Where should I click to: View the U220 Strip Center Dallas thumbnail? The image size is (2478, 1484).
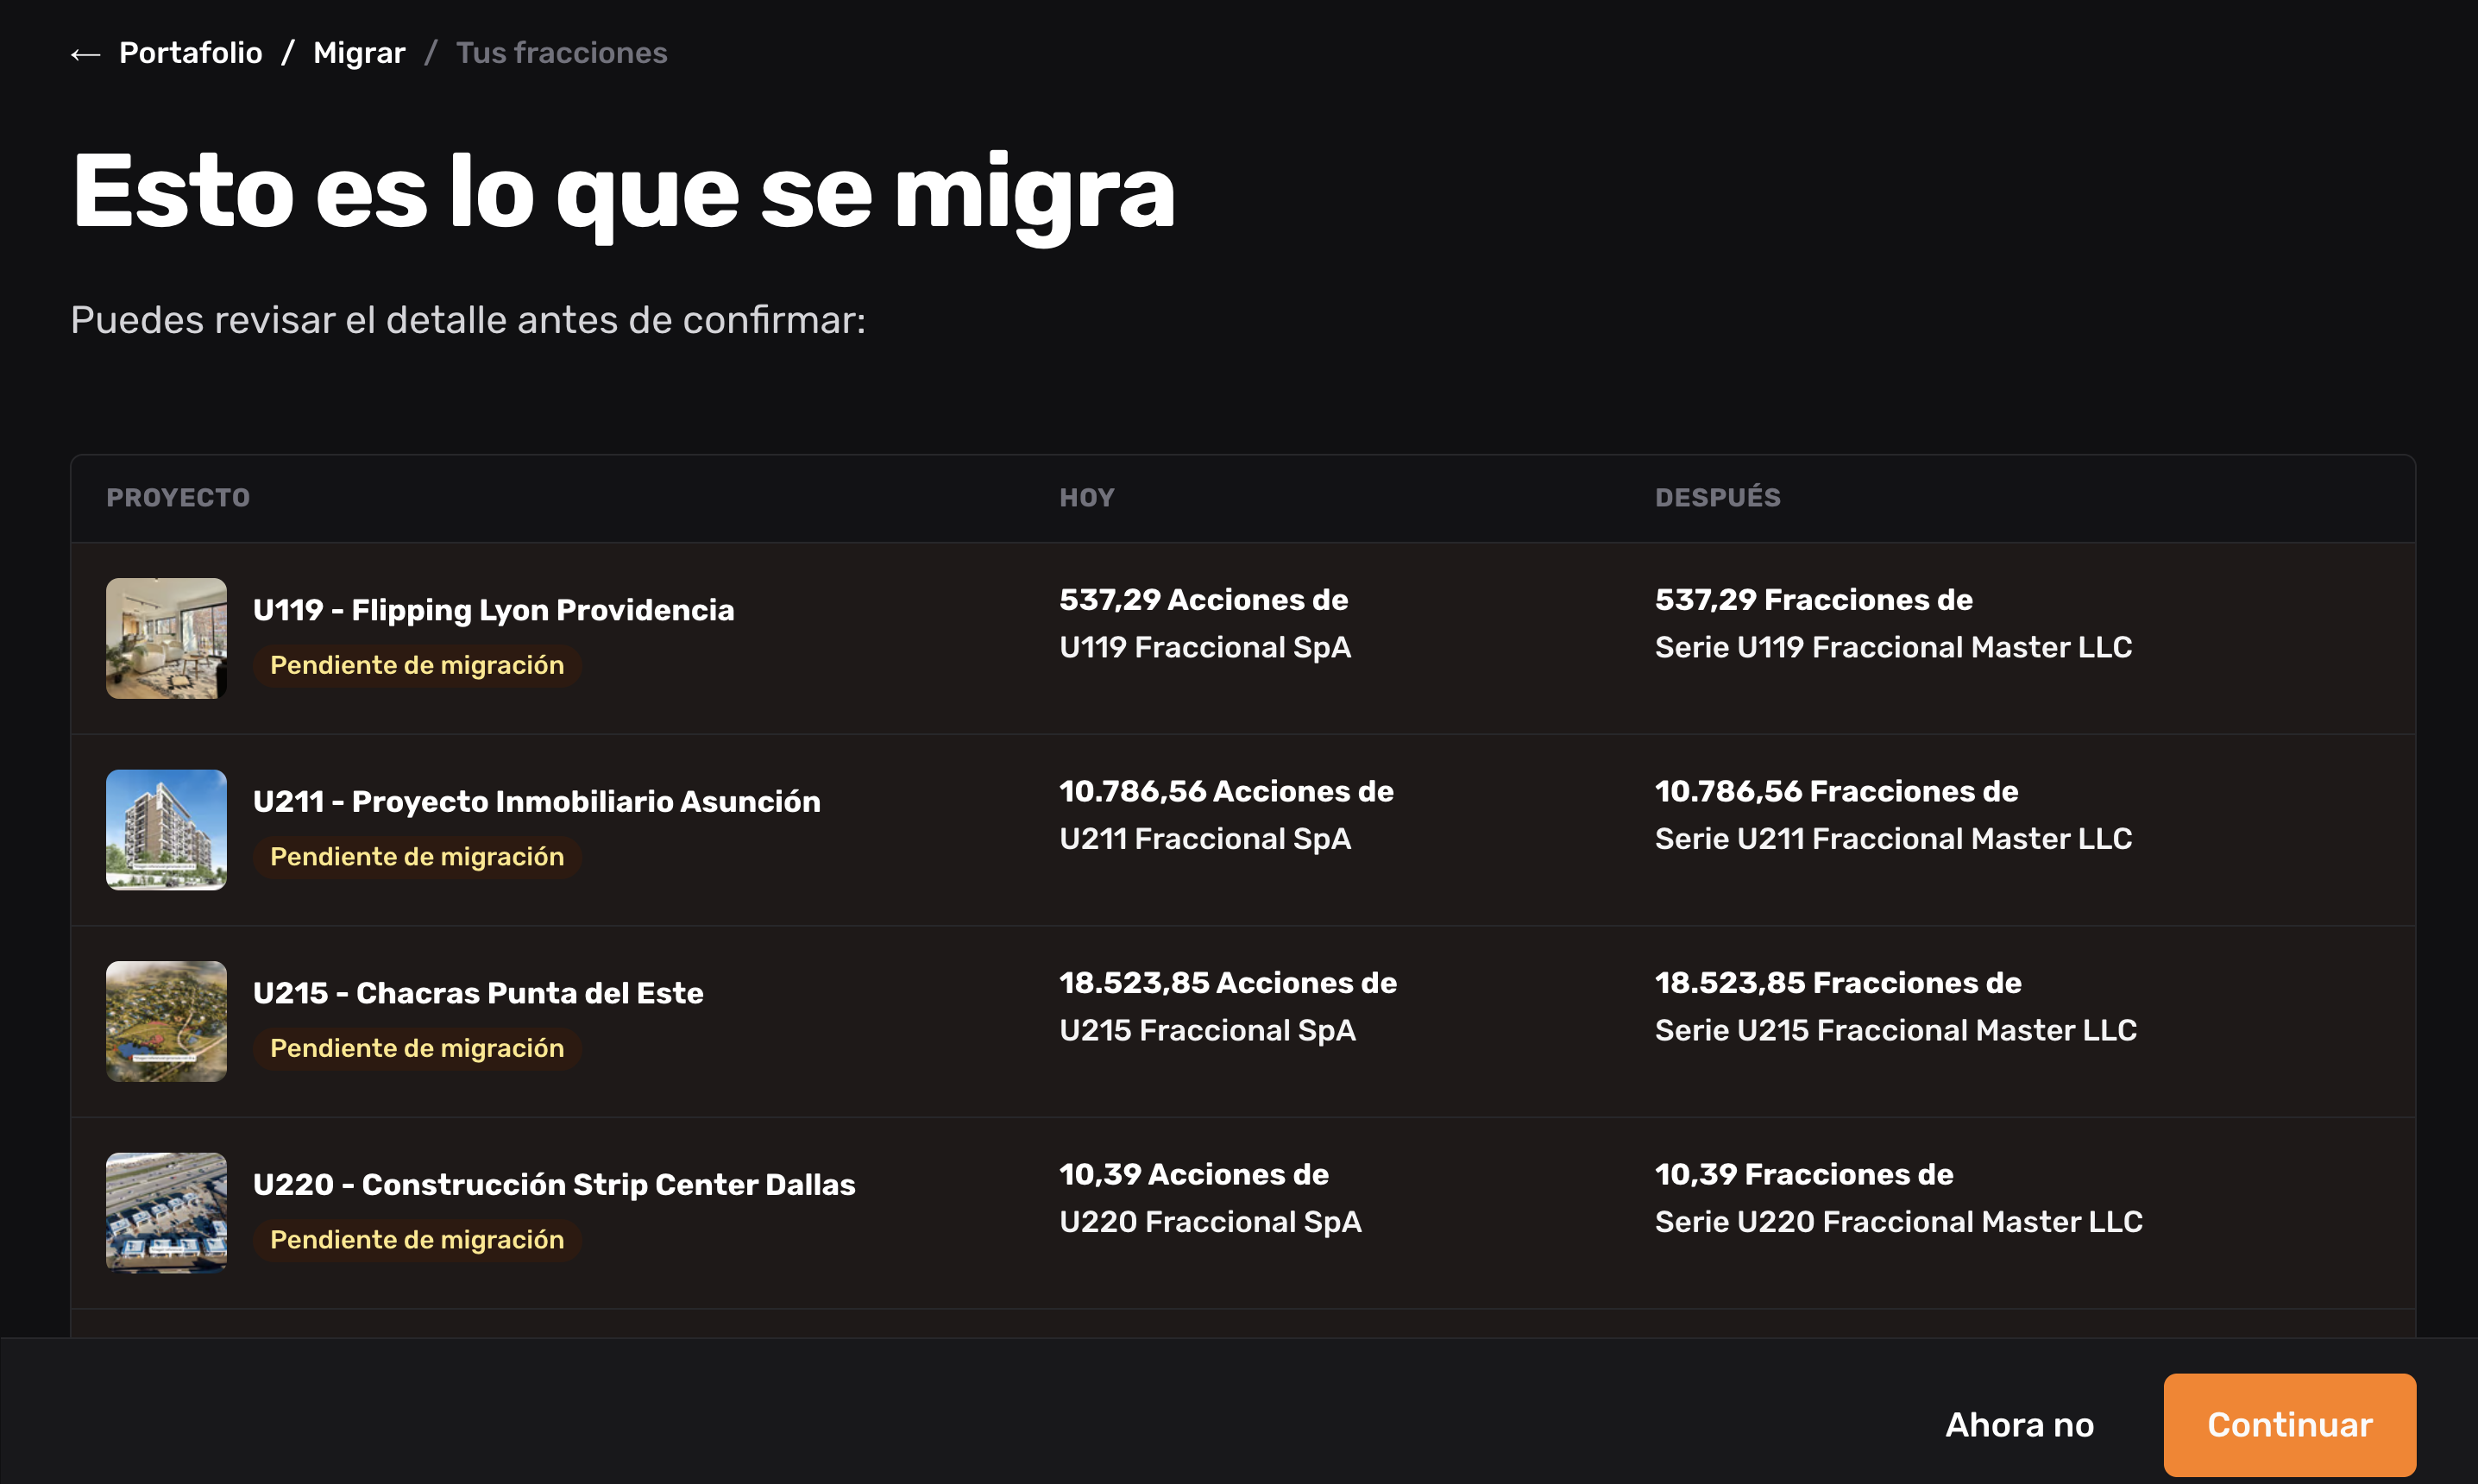(166, 1212)
